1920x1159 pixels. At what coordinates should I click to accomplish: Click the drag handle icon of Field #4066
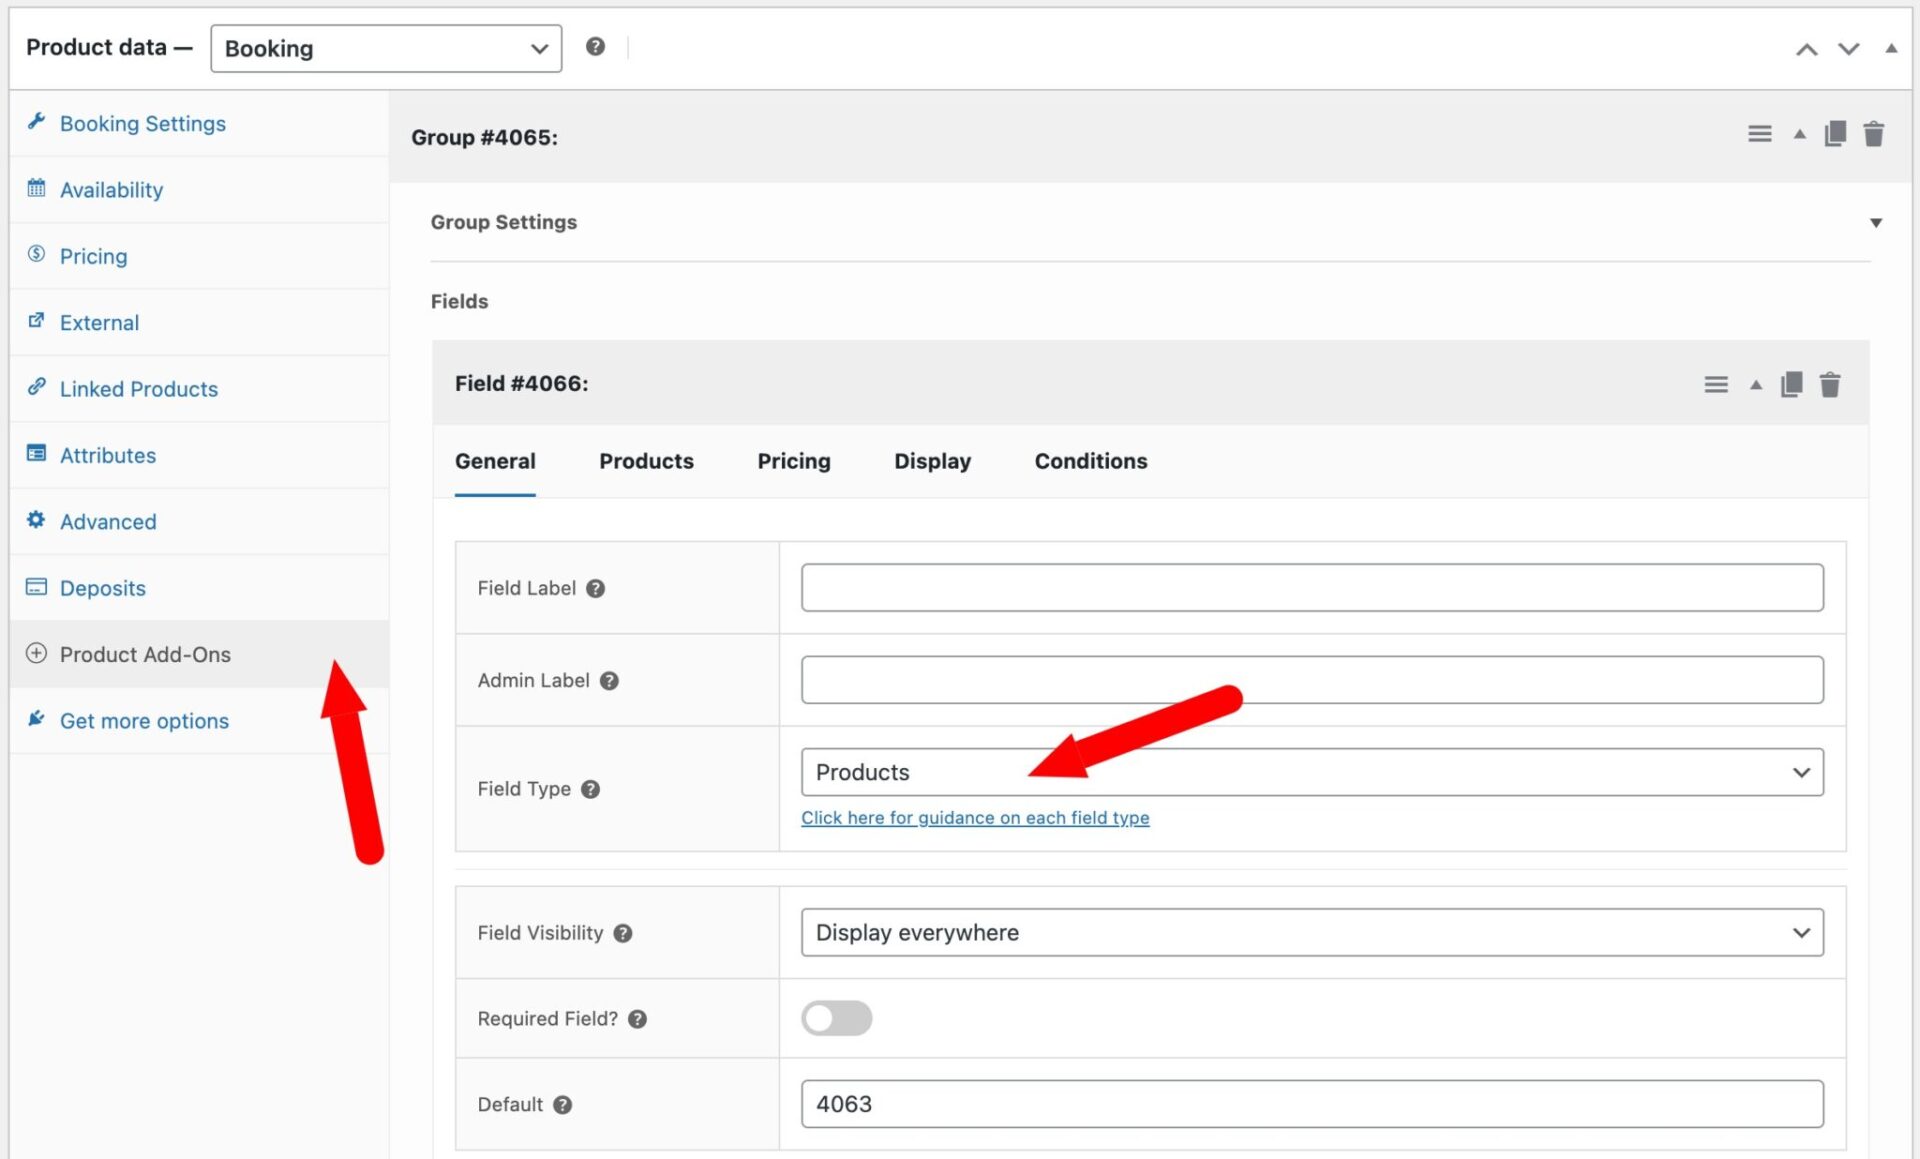pyautogui.click(x=1715, y=383)
